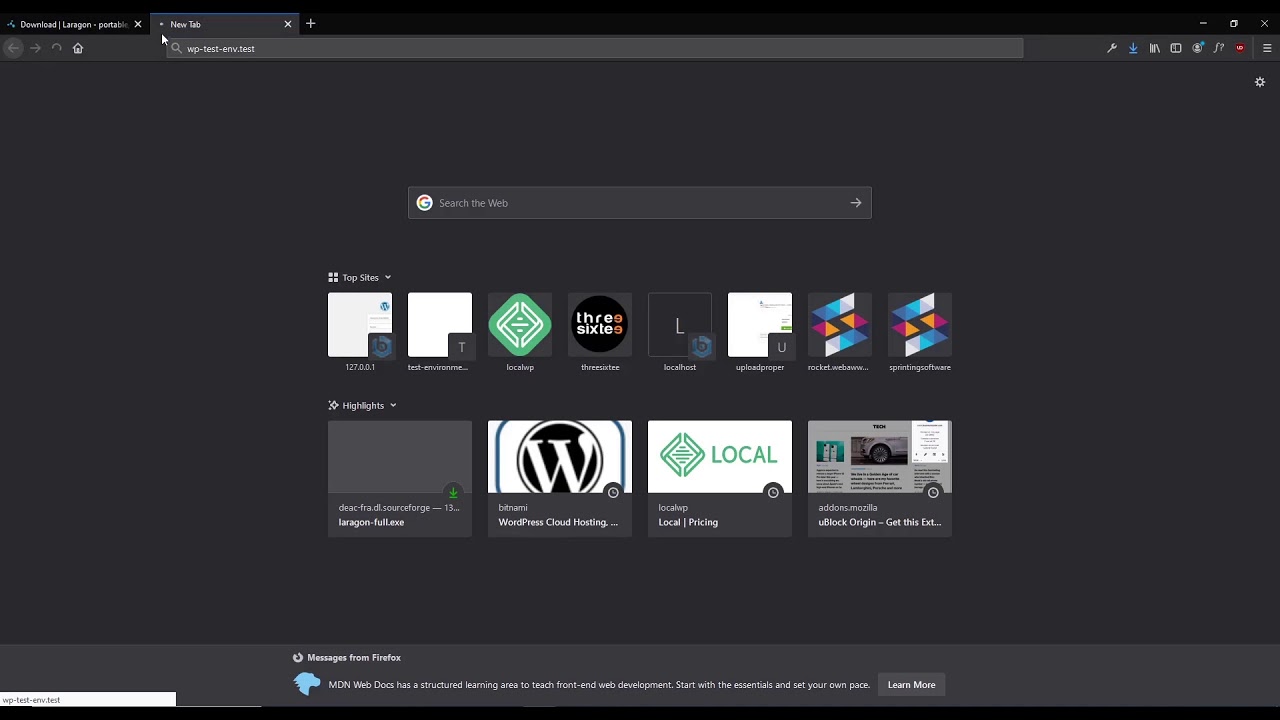The image size is (1280, 720).
Task: Expand the Highlights section menu
Action: [393, 406]
